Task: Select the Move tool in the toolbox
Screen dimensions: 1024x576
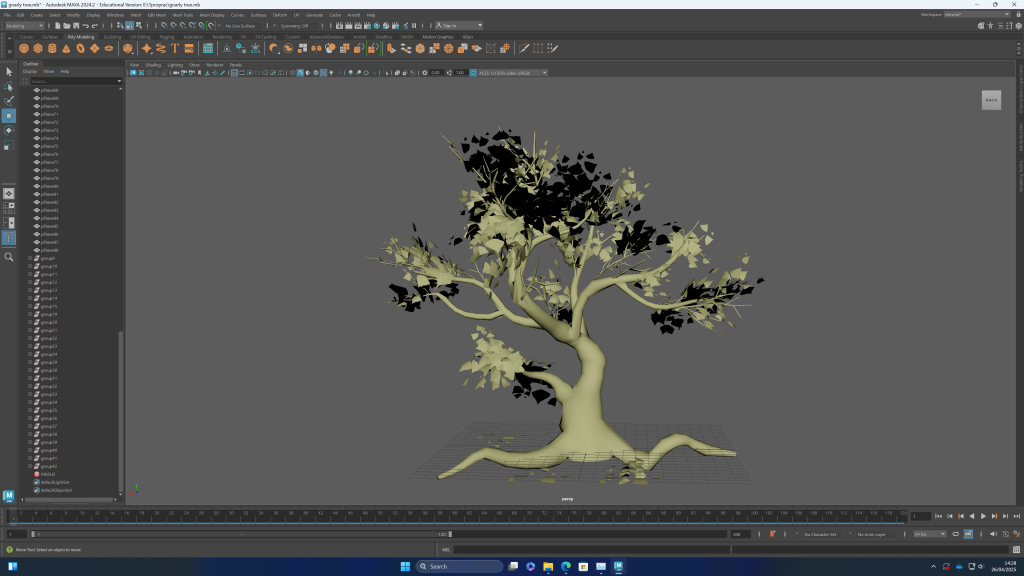Action: [x=9, y=115]
